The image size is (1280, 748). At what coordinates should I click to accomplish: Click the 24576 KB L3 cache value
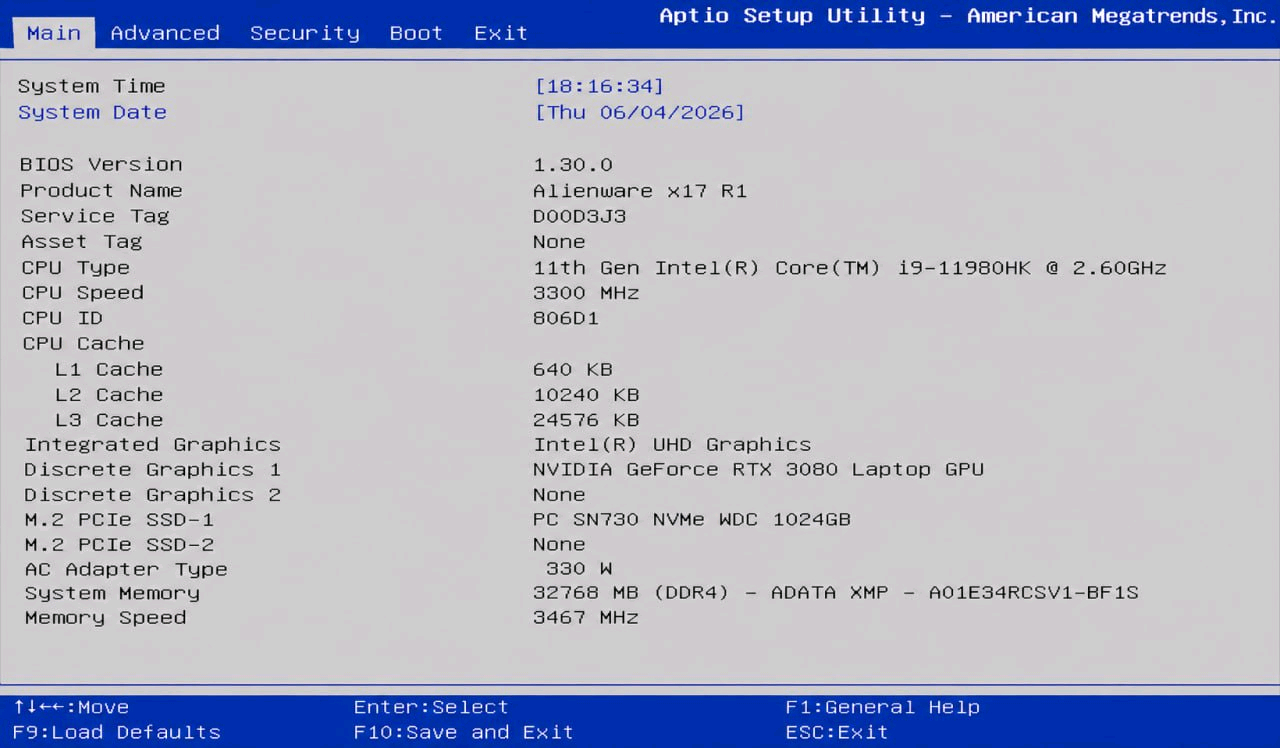click(586, 420)
